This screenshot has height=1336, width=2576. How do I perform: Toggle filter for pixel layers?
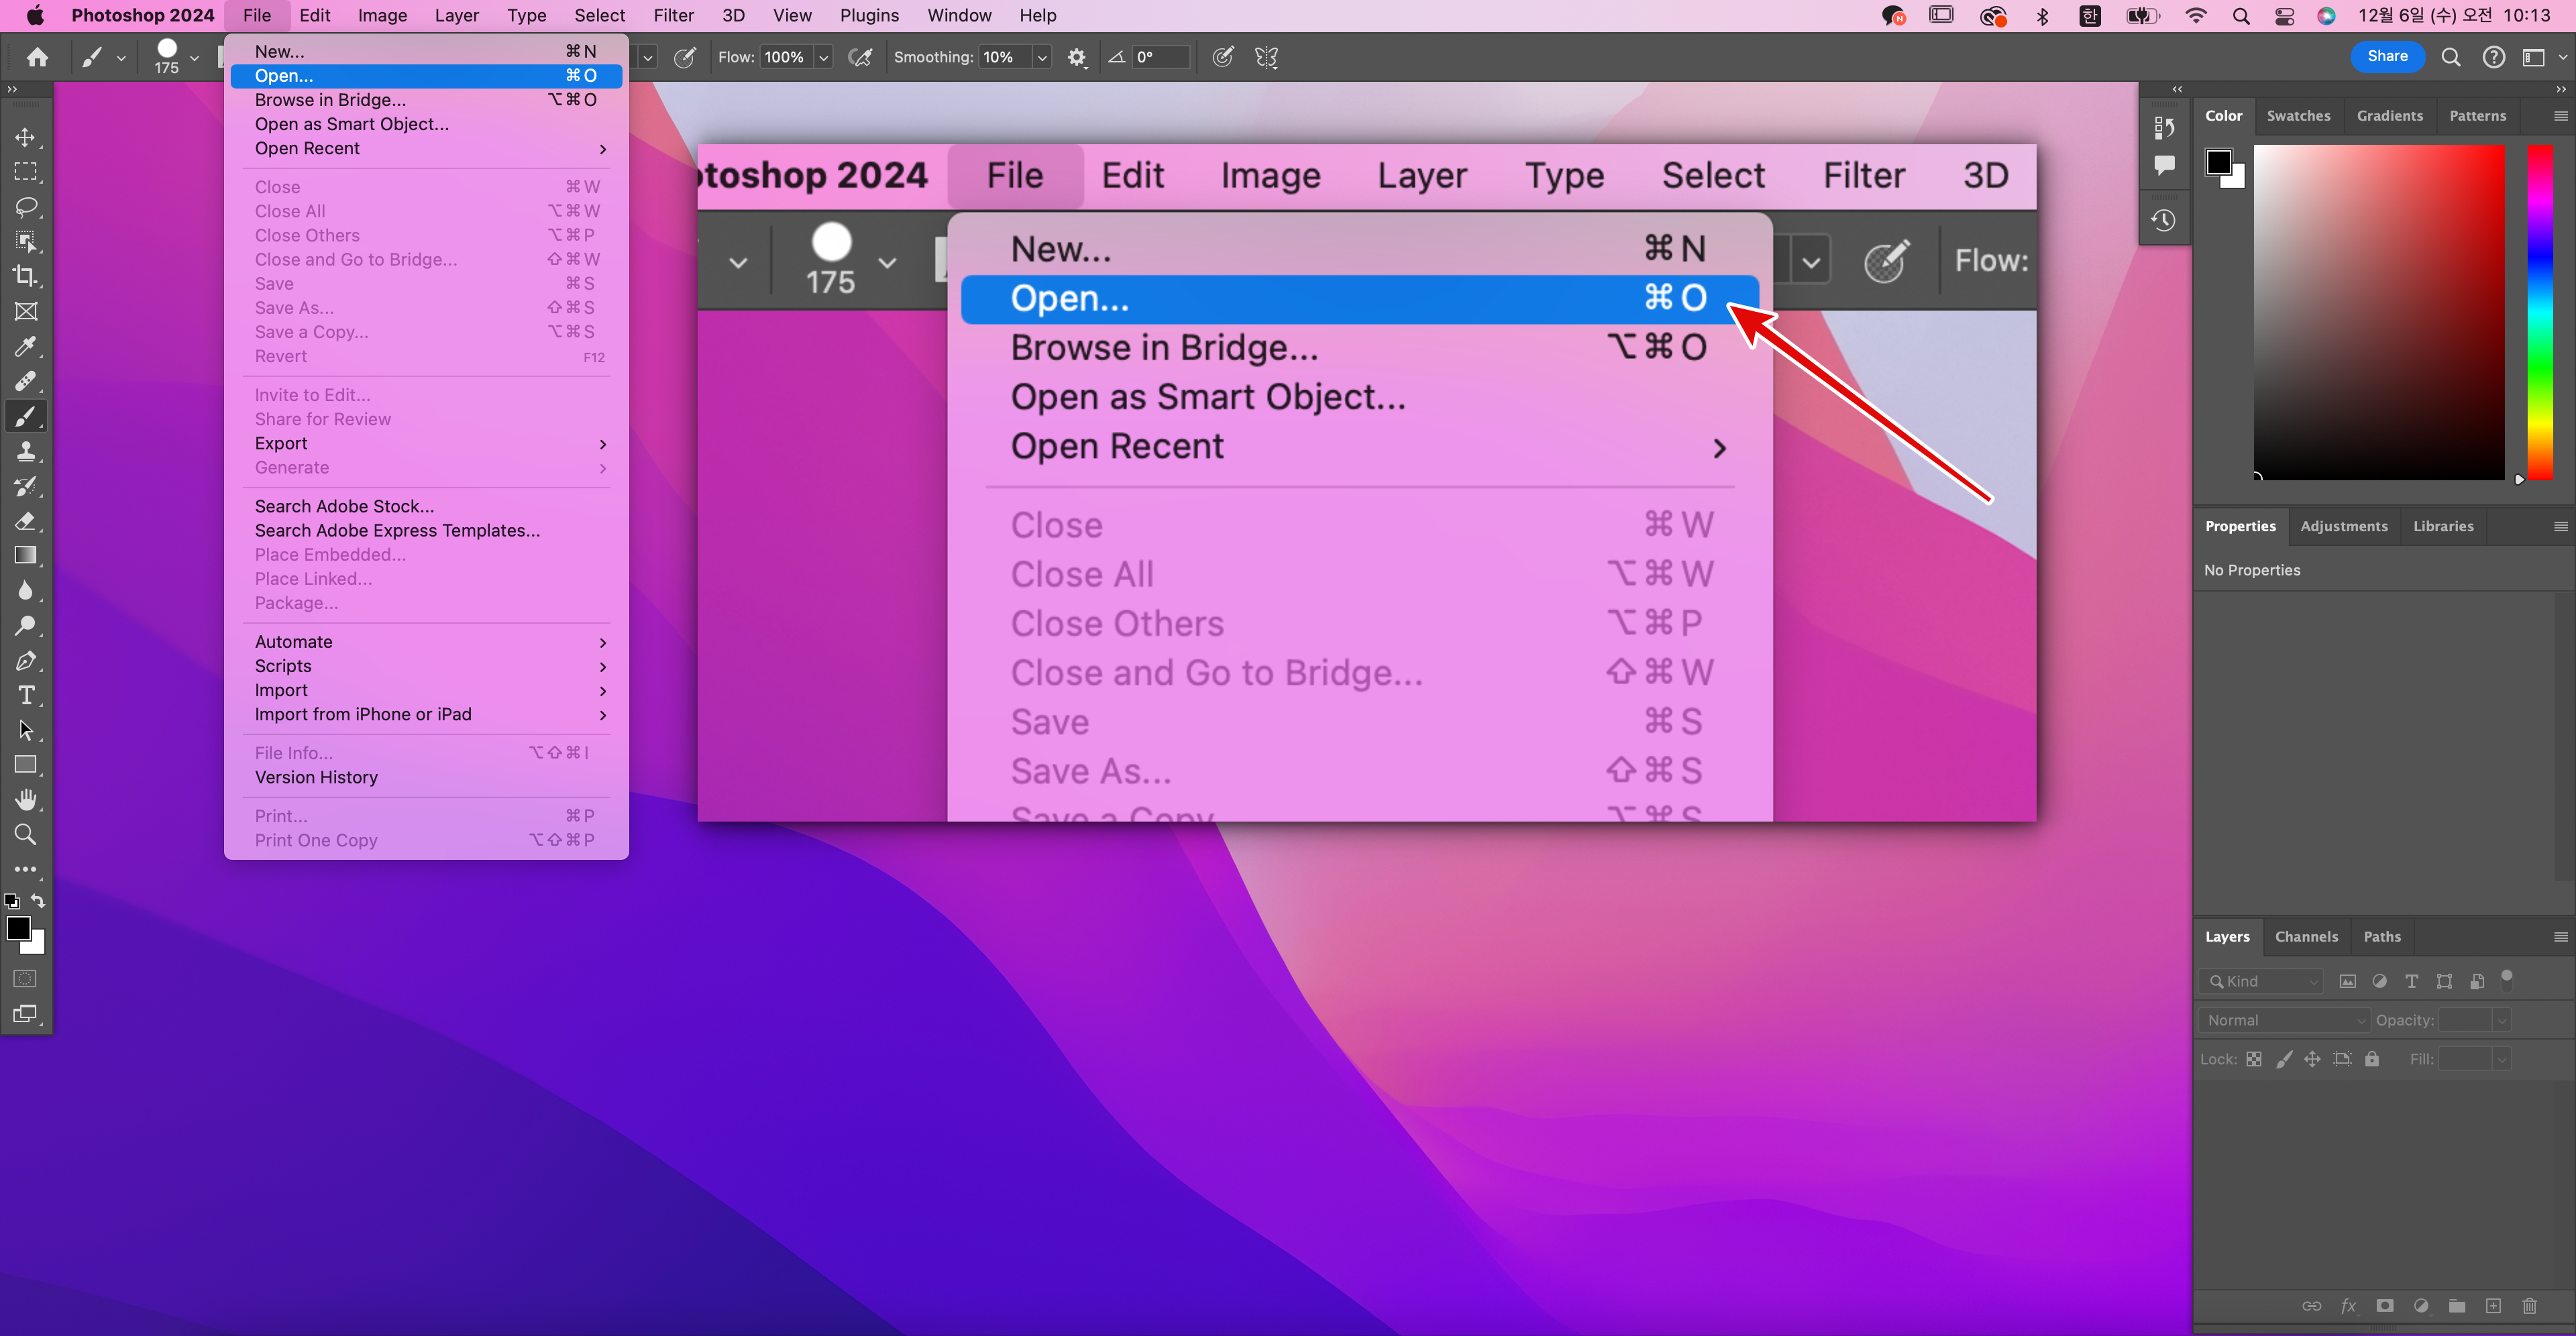click(2348, 981)
